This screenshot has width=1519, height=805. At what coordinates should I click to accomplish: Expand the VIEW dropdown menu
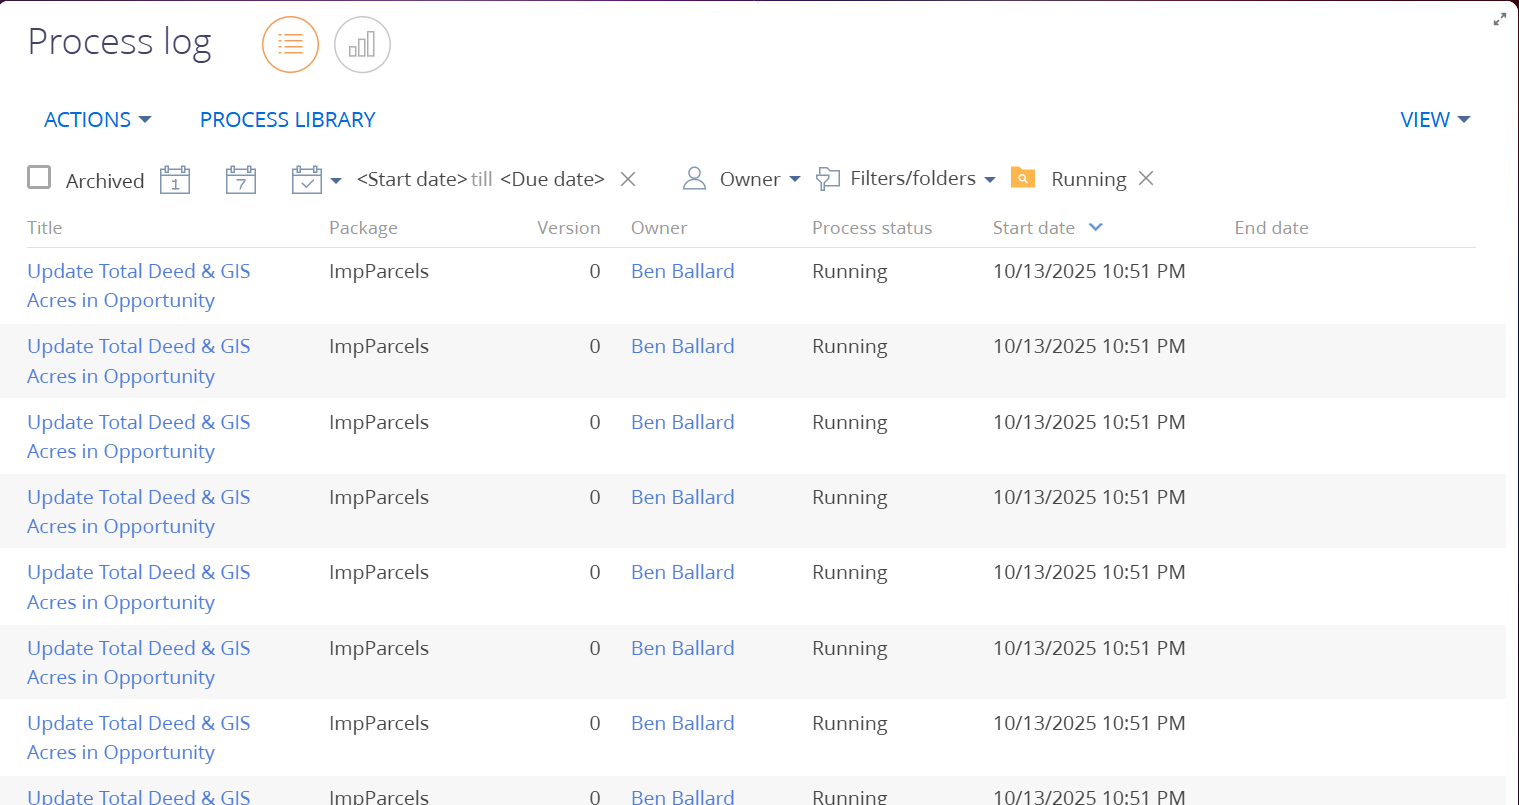[1434, 120]
